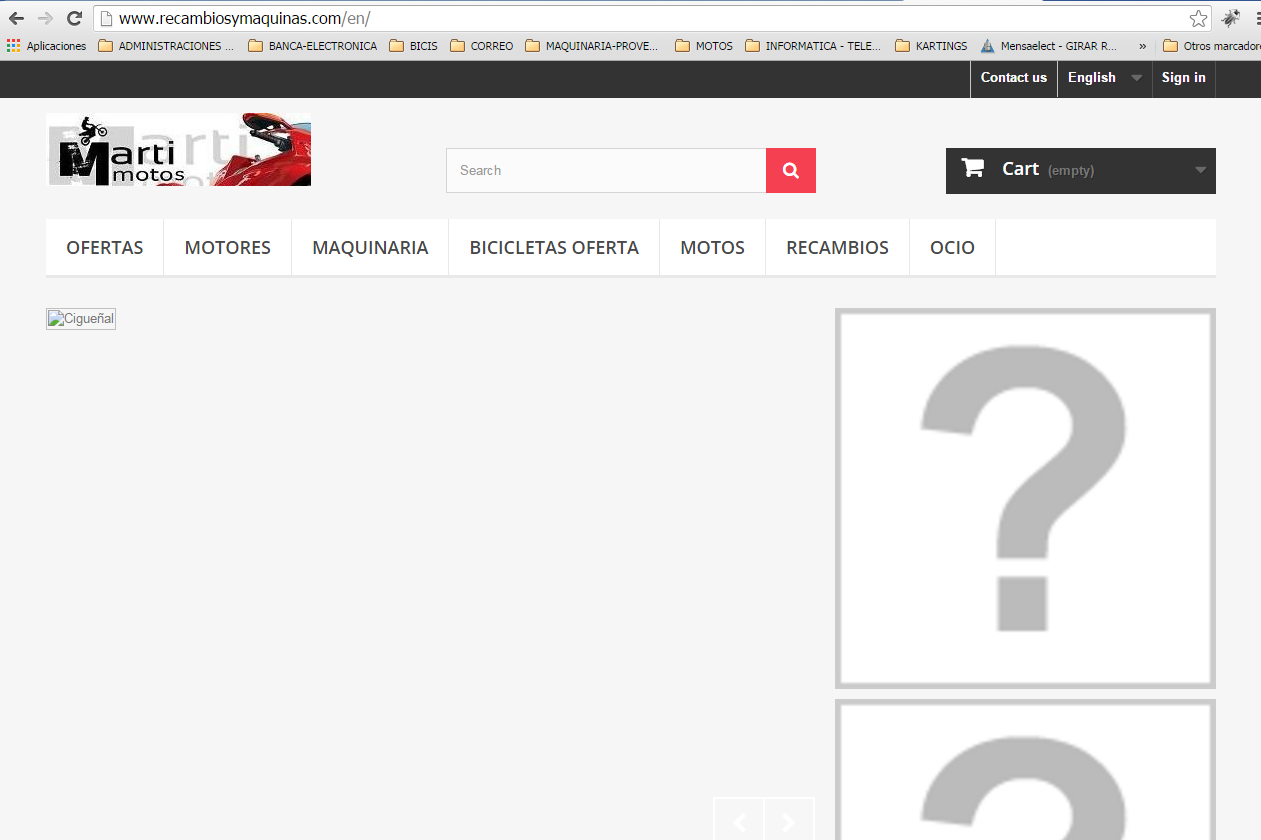The width and height of the screenshot is (1261, 840).
Task: Click the shopping cart icon
Action: coord(973,168)
